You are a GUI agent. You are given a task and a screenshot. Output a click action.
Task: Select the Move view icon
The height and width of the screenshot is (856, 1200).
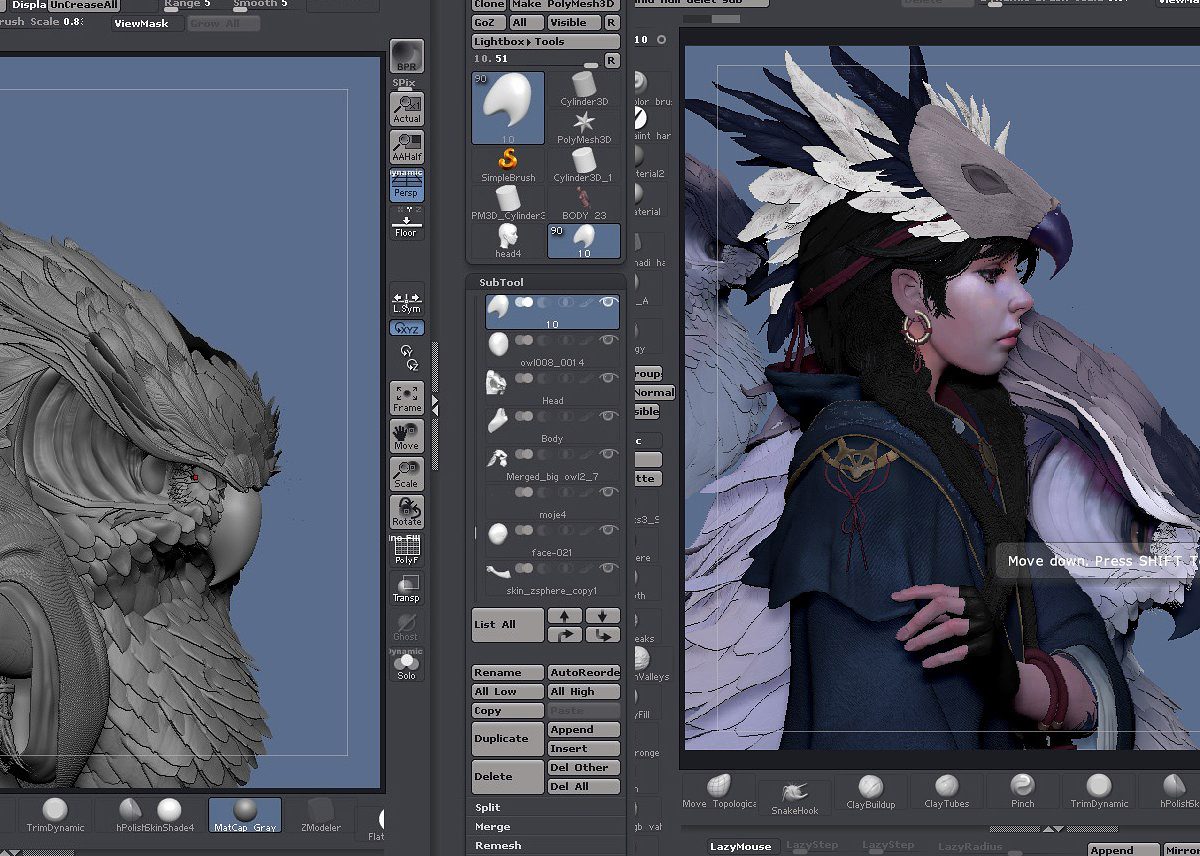point(406,436)
